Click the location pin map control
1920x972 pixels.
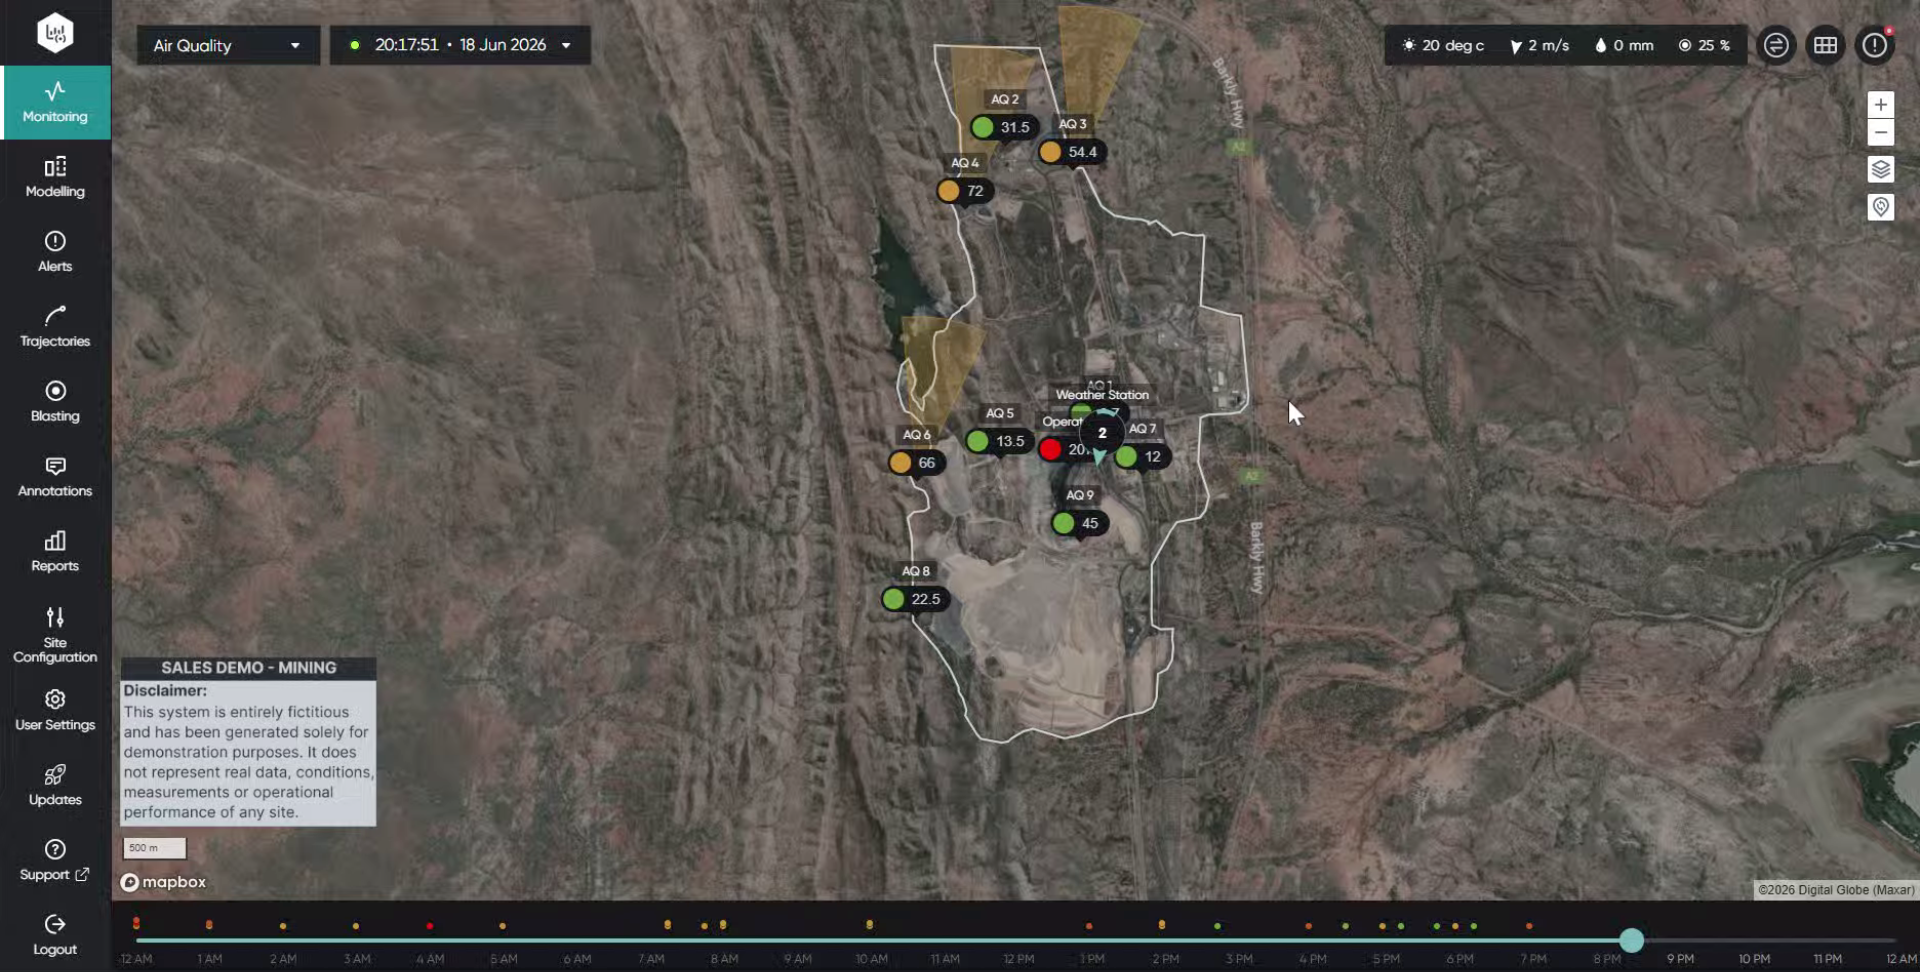tap(1881, 207)
